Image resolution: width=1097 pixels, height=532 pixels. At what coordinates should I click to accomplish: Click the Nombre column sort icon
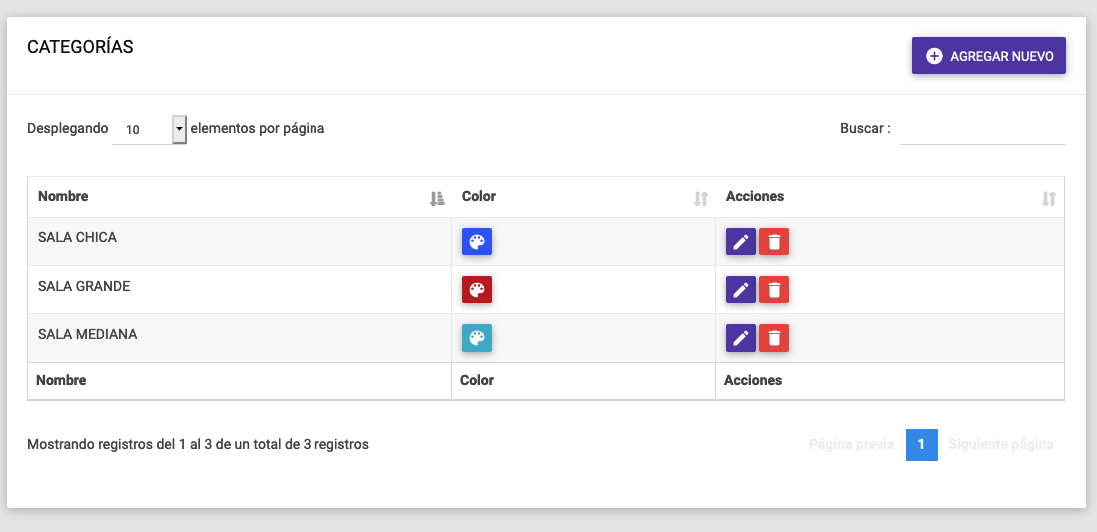(436, 199)
